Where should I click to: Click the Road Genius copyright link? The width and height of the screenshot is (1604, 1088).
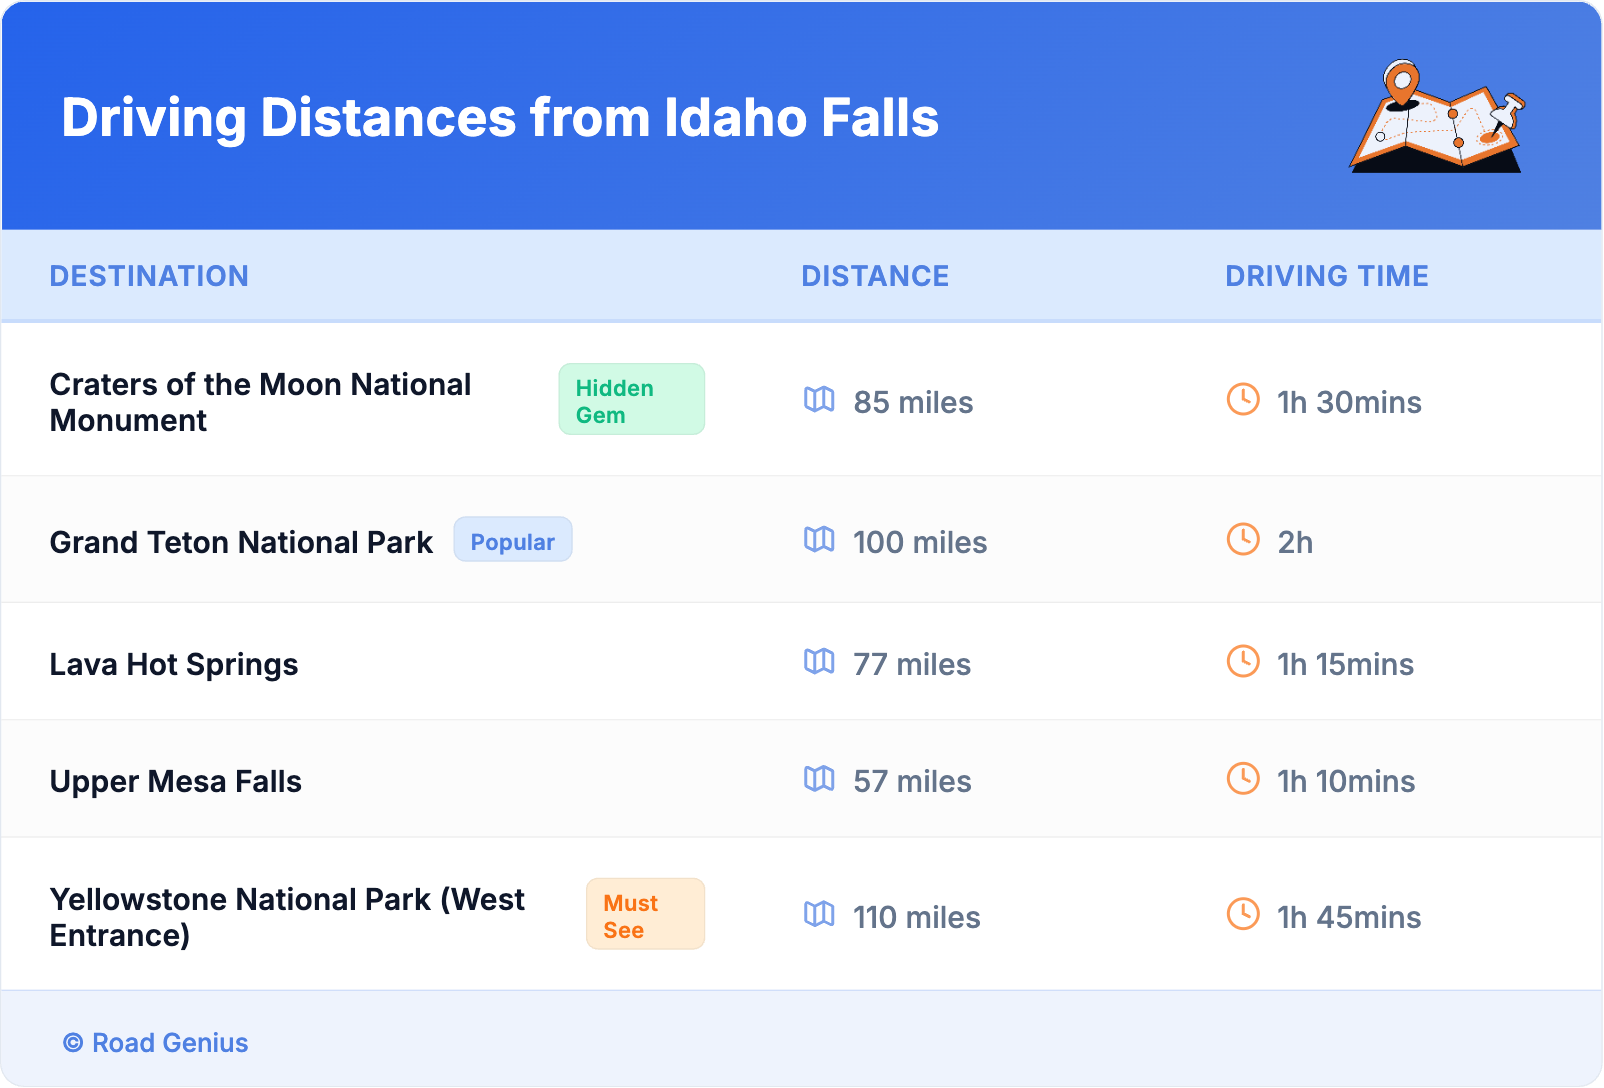(x=156, y=1043)
